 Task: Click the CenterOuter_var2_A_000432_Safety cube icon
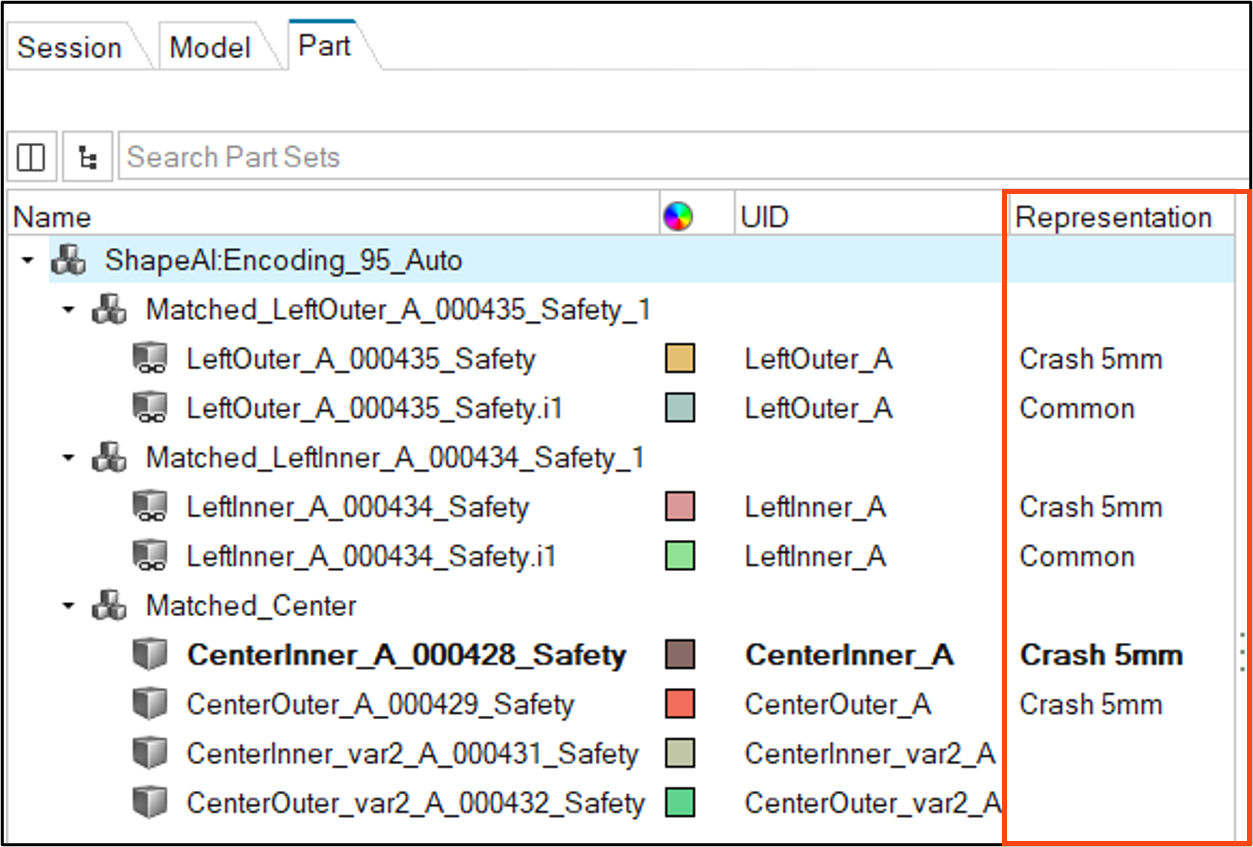tap(149, 803)
